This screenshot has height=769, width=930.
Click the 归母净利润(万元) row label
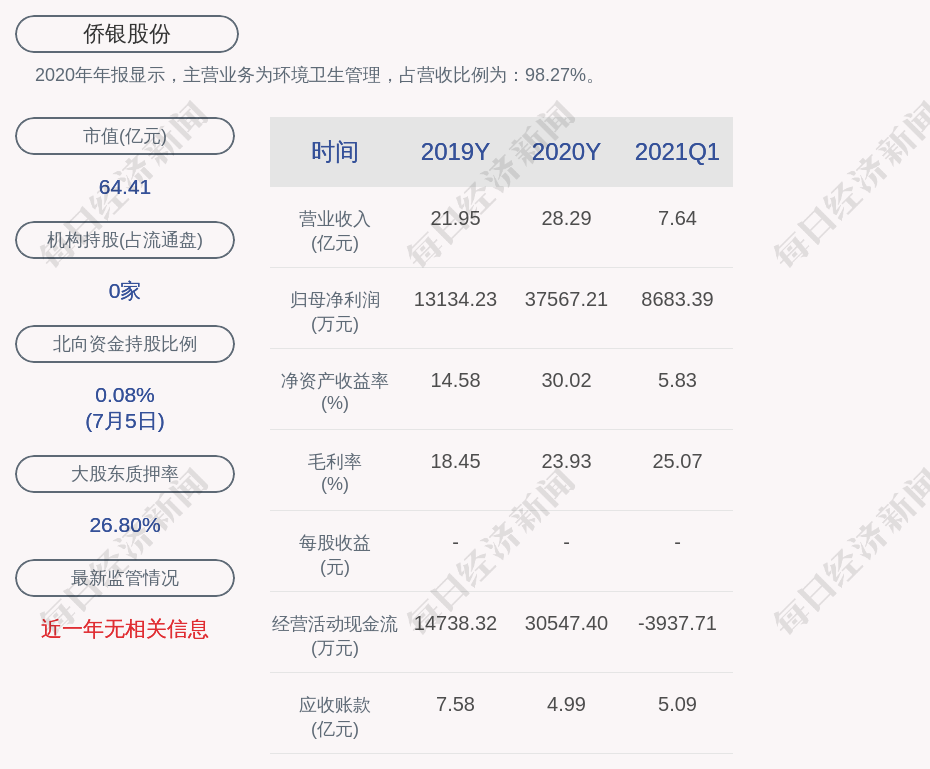pos(335,311)
